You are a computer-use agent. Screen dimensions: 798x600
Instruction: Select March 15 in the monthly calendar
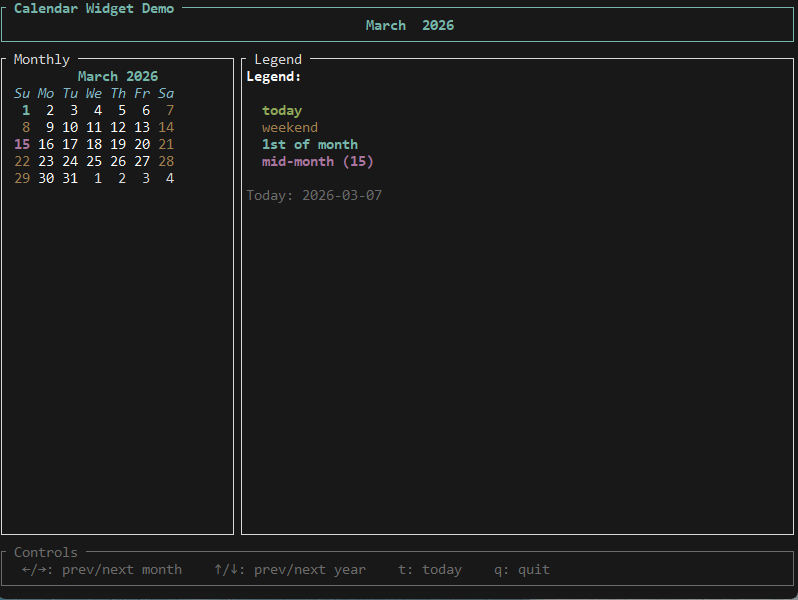pyautogui.click(x=22, y=144)
